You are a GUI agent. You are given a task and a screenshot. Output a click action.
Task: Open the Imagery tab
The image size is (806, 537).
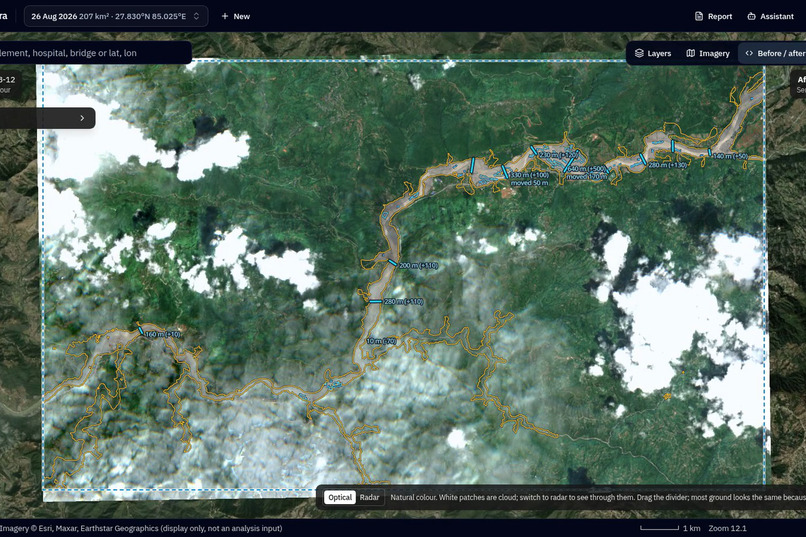pyautogui.click(x=708, y=53)
